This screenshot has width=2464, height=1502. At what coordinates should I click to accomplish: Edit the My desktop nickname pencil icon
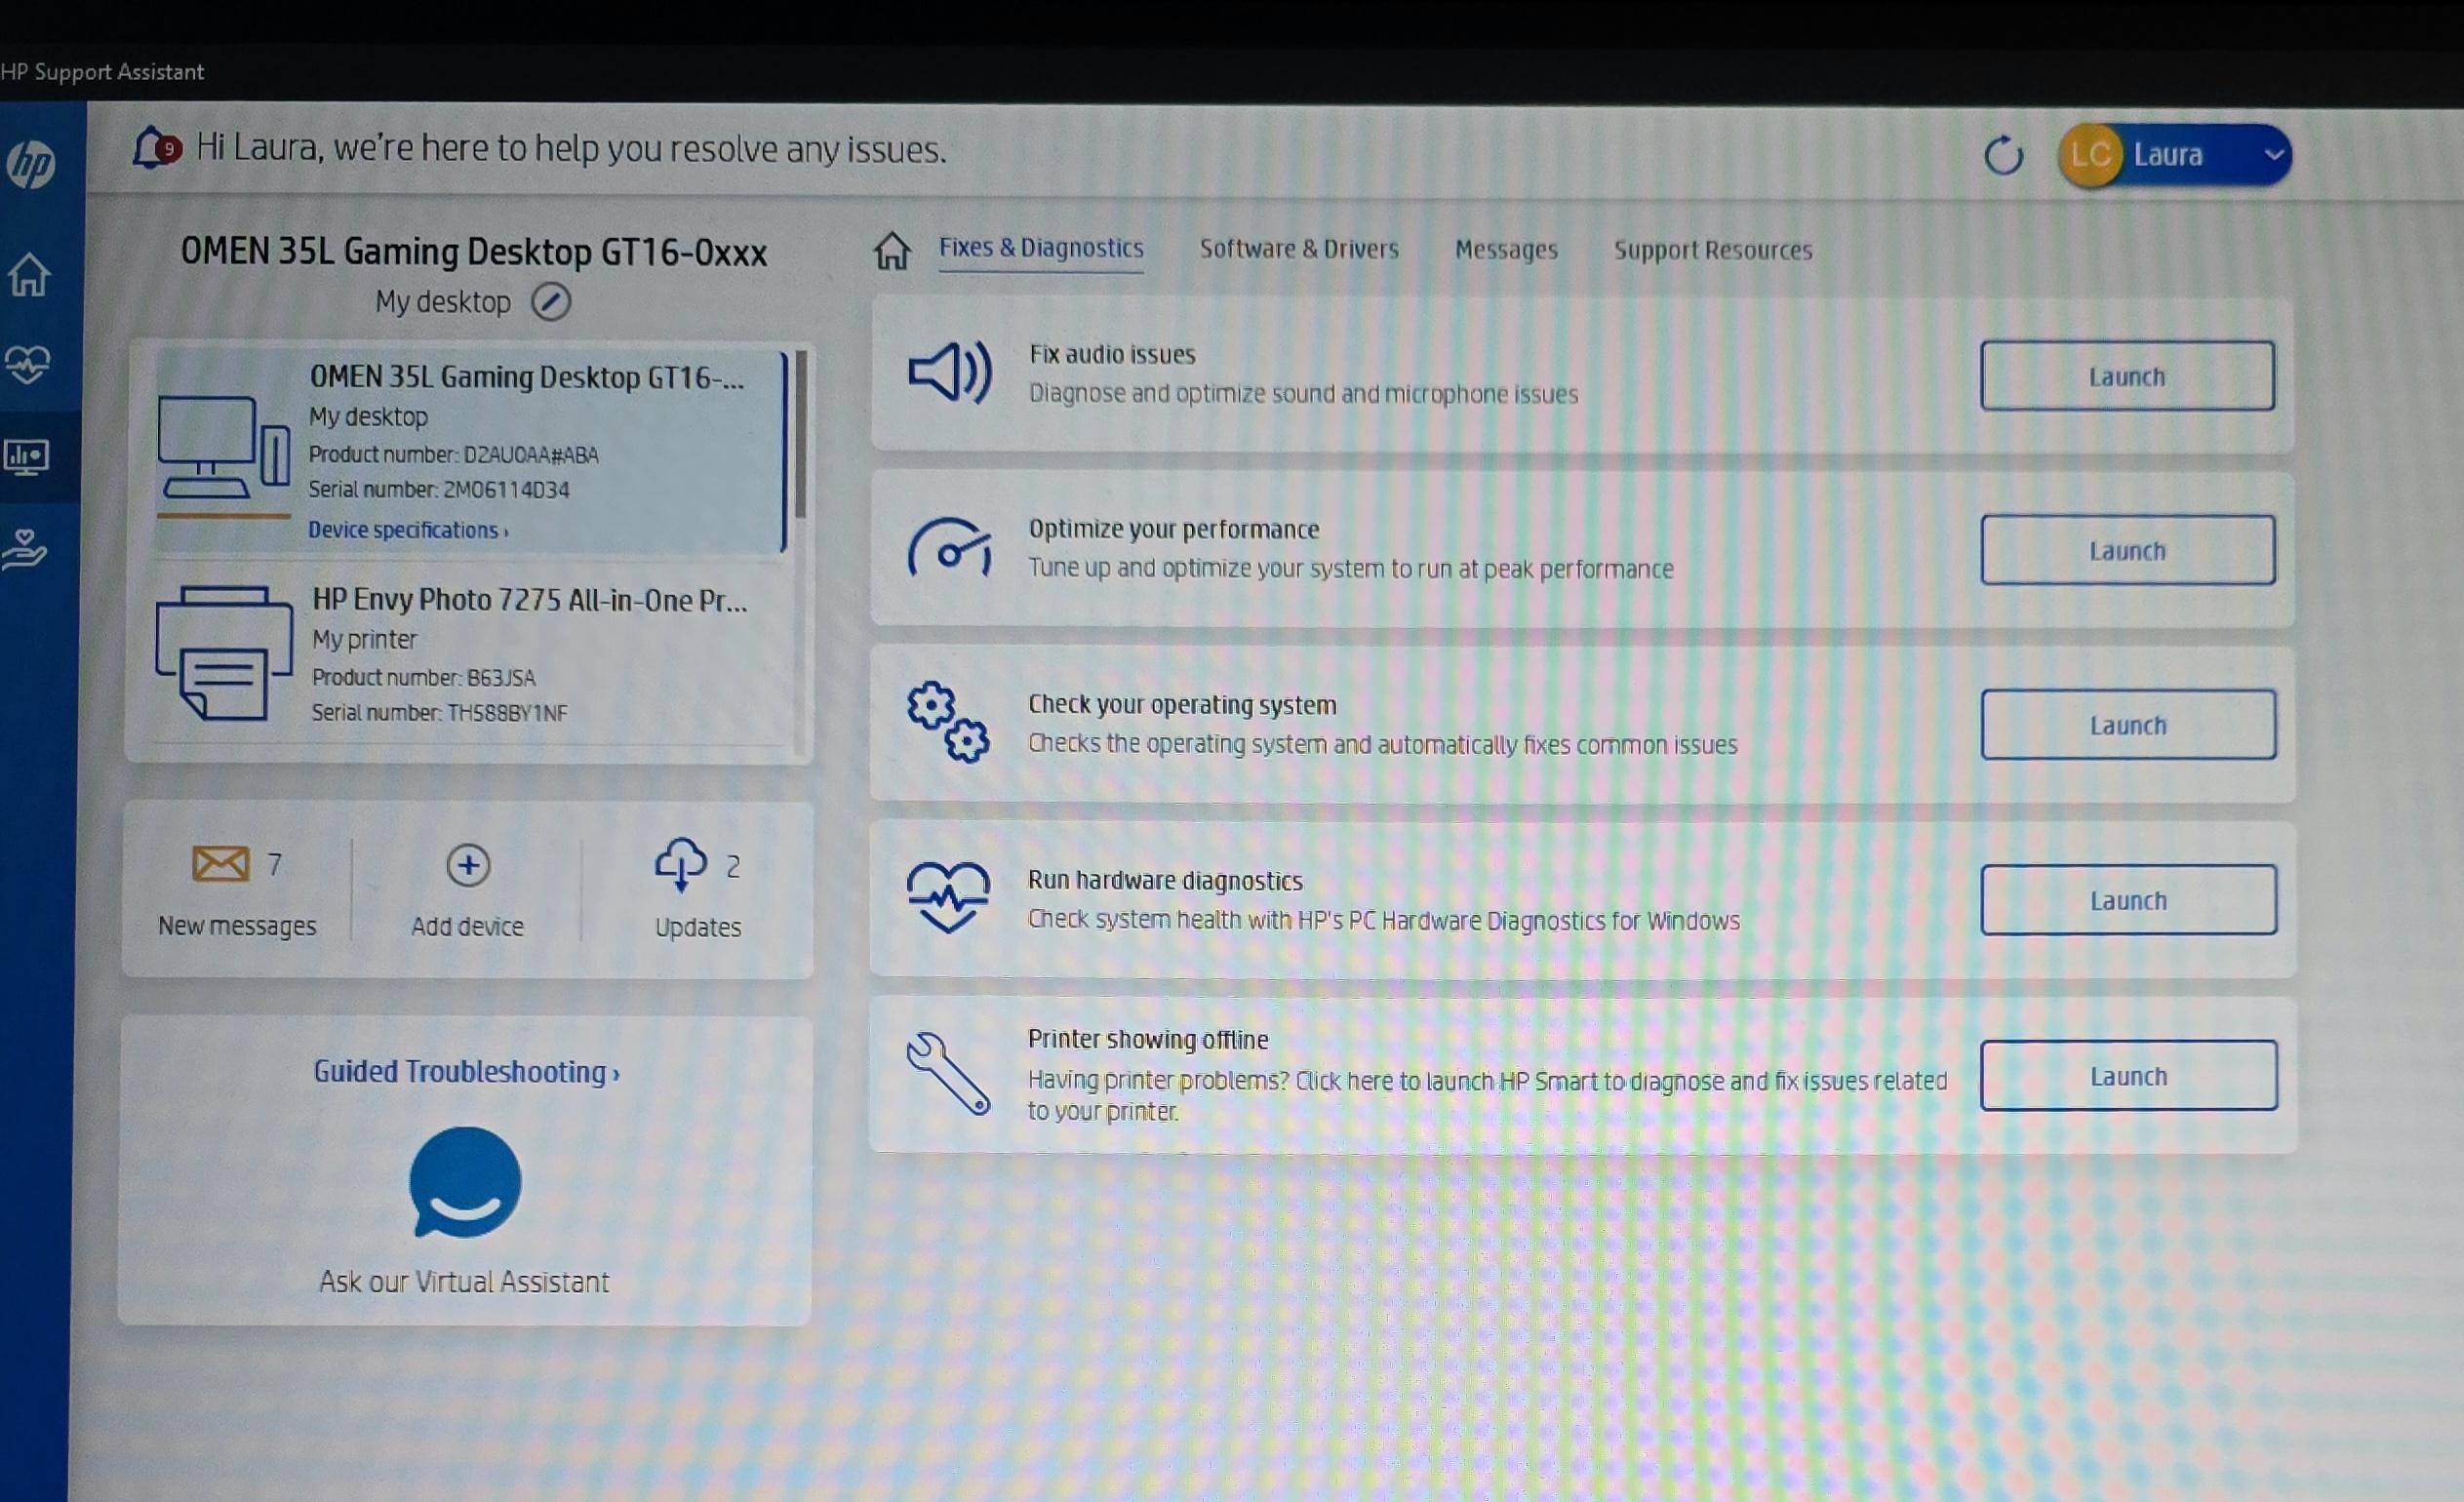point(550,301)
